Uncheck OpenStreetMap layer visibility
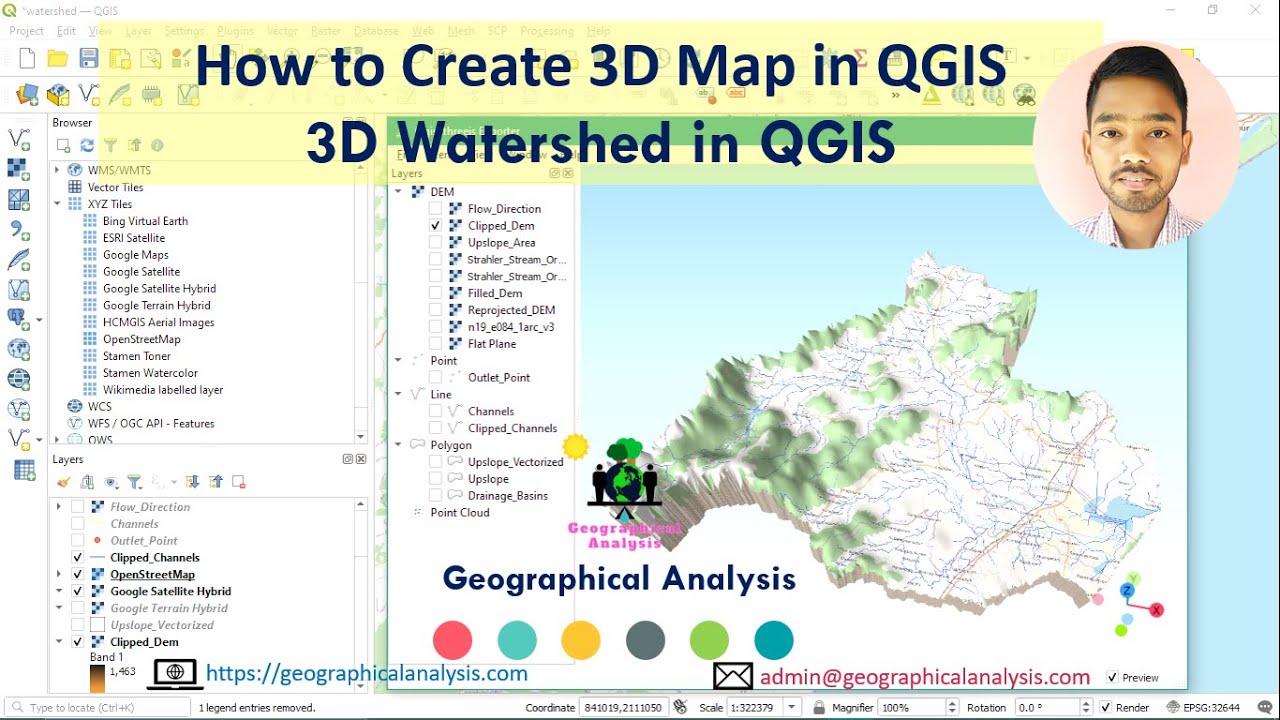 [78, 575]
